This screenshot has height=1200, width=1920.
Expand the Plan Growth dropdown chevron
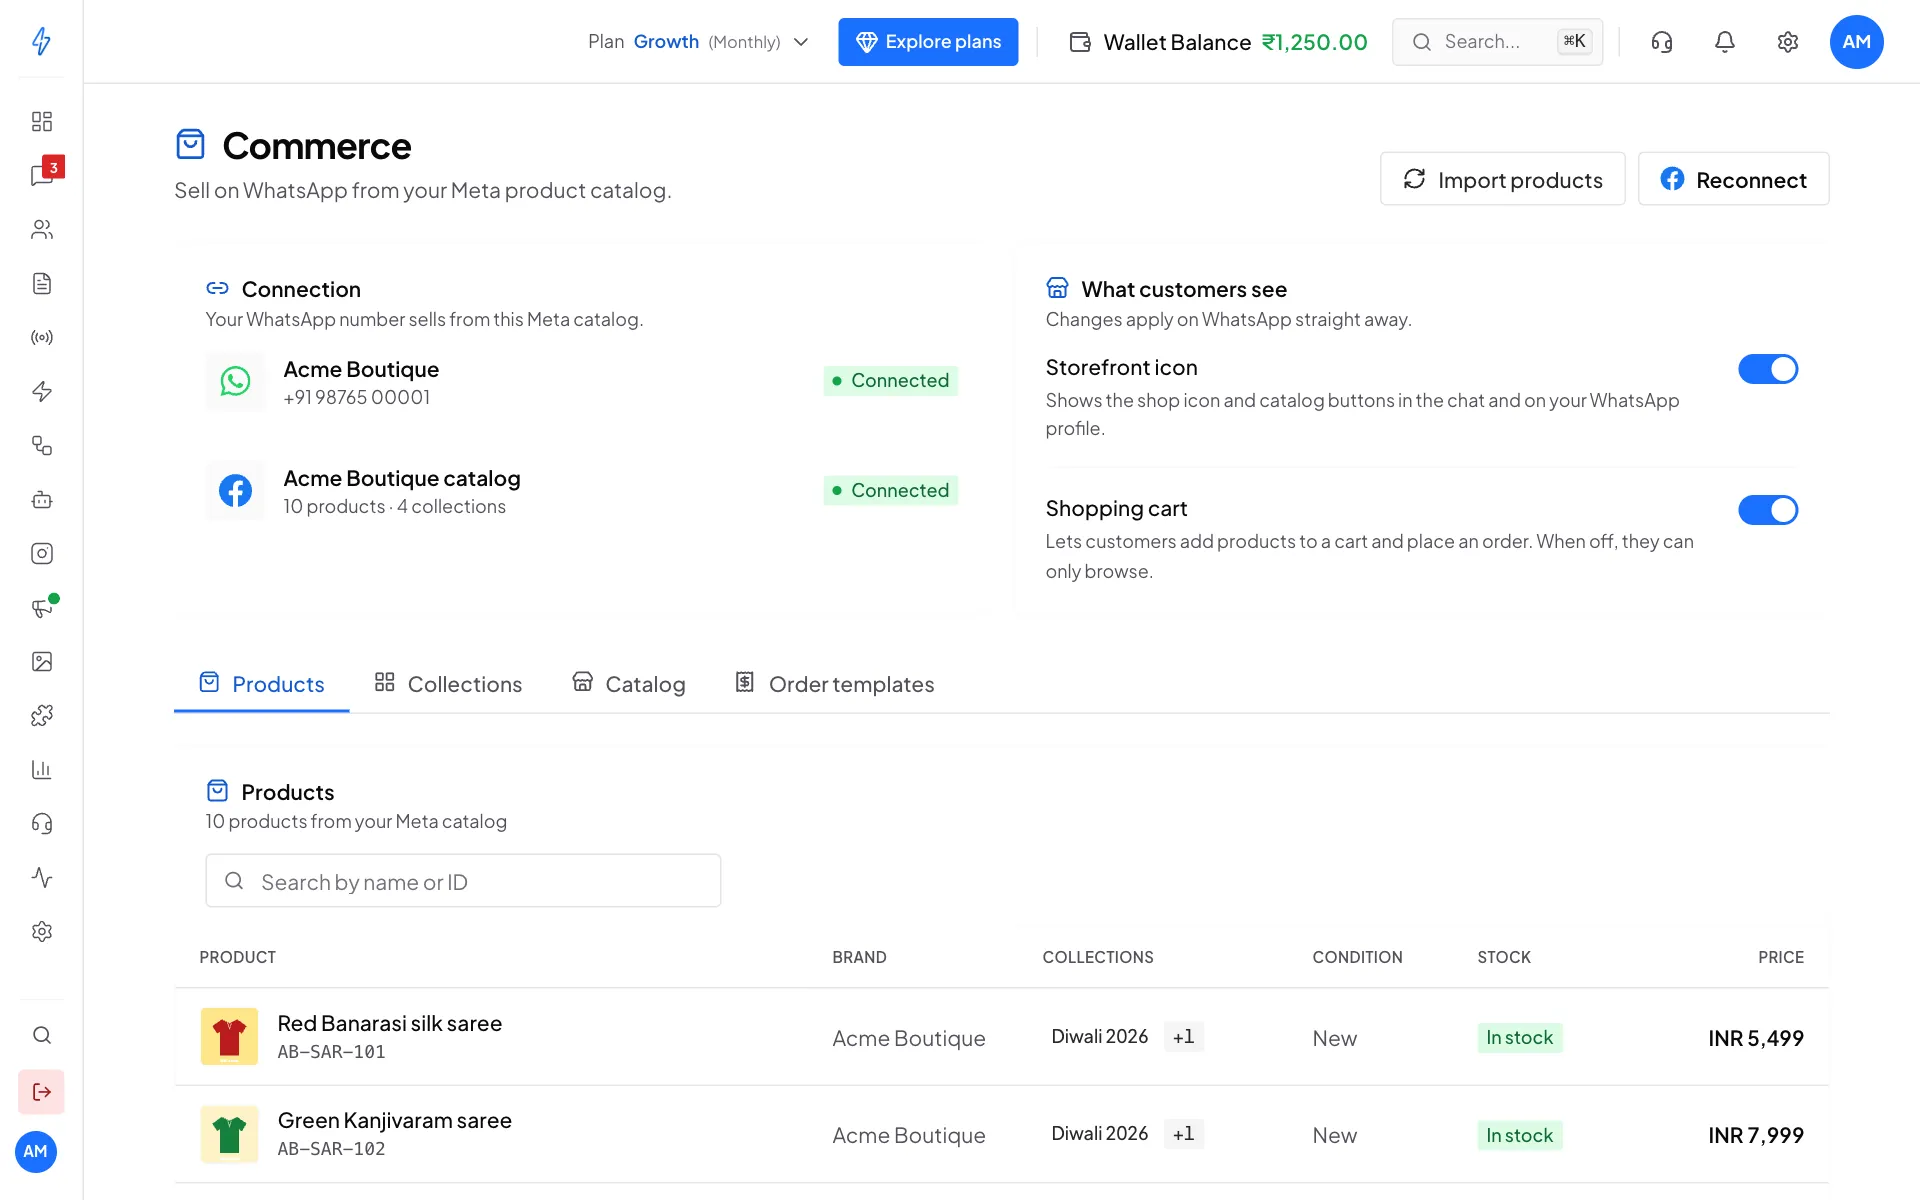point(801,41)
